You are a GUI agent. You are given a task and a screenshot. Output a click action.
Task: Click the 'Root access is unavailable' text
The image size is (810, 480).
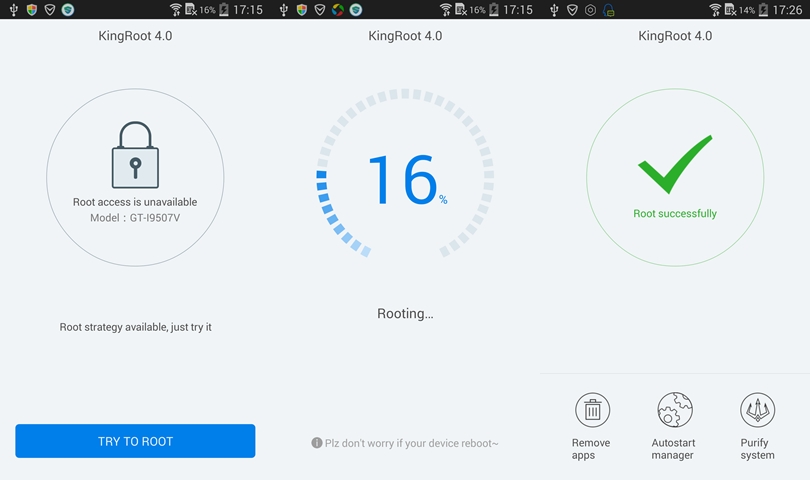(x=135, y=202)
